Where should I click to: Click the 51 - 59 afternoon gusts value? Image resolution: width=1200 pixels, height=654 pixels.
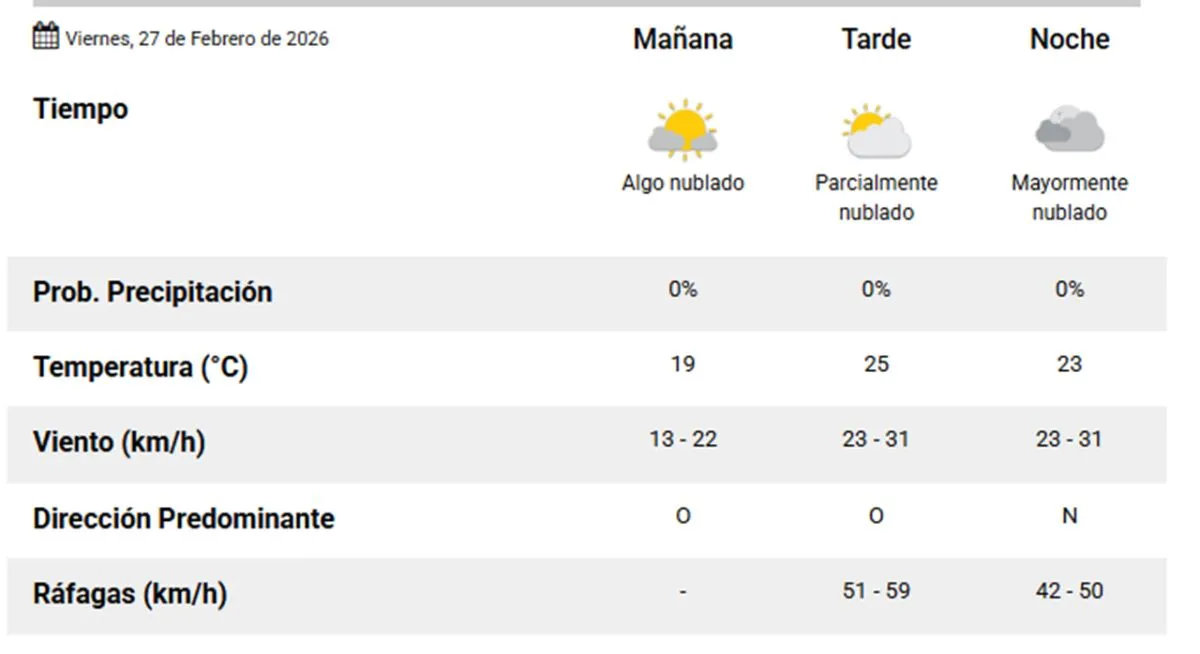click(x=876, y=591)
